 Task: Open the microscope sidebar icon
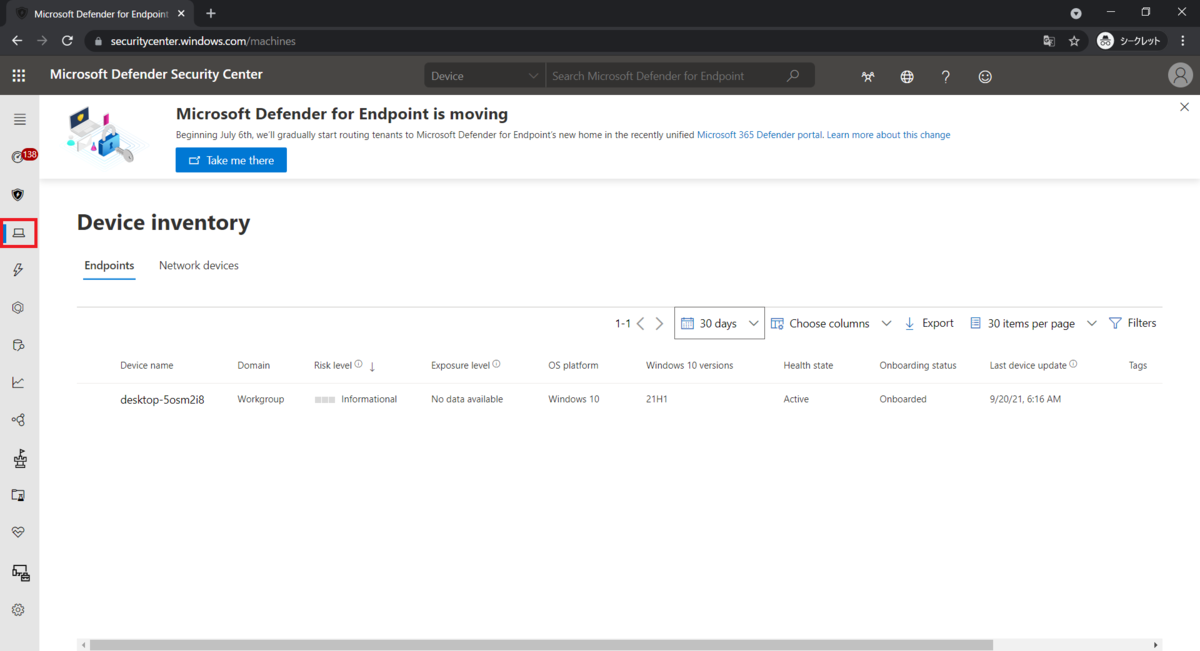19,459
